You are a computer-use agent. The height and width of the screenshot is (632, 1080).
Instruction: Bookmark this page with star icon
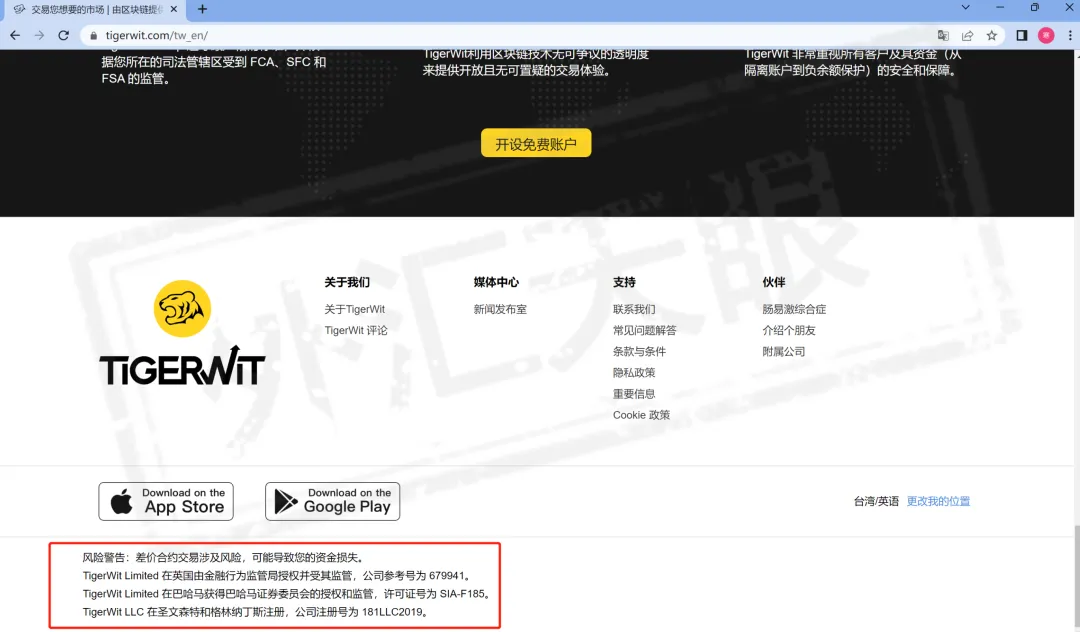click(x=991, y=36)
